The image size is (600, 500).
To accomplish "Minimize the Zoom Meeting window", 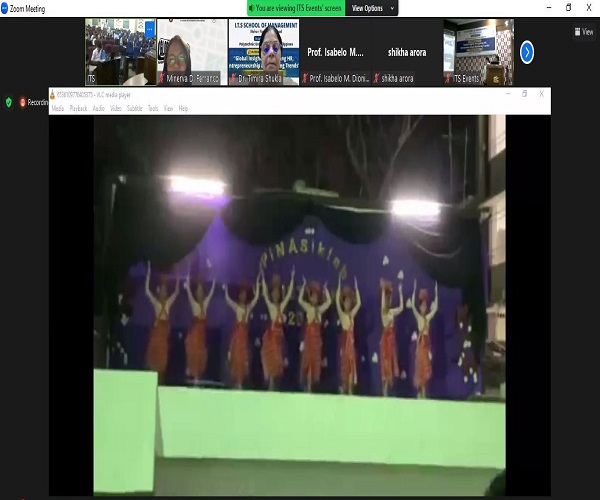I will (x=549, y=8).
